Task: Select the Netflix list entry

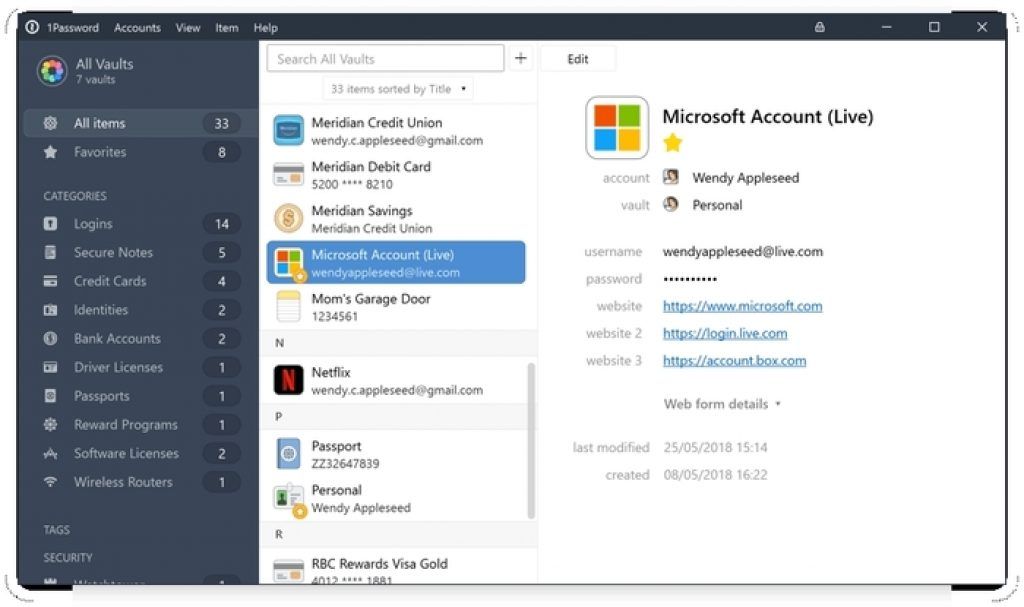Action: 398,380
